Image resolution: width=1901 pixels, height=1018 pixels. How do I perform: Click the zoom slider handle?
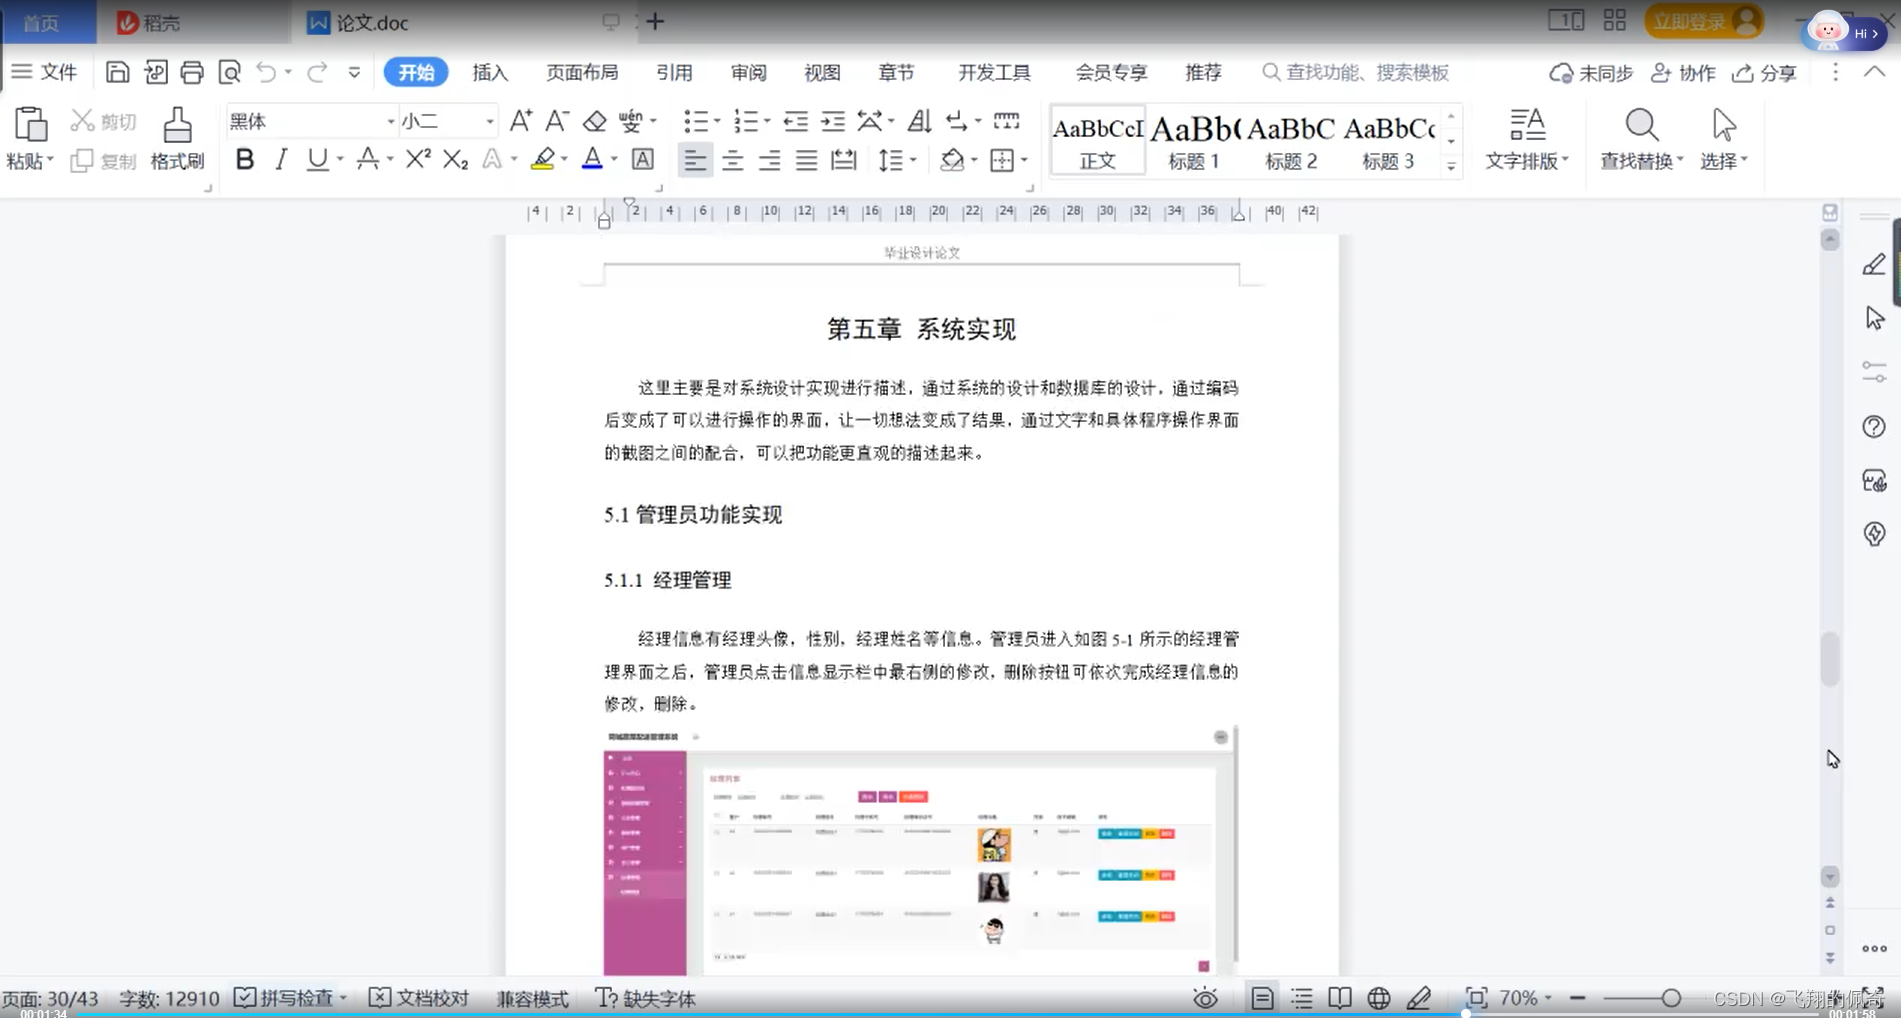tap(1671, 998)
